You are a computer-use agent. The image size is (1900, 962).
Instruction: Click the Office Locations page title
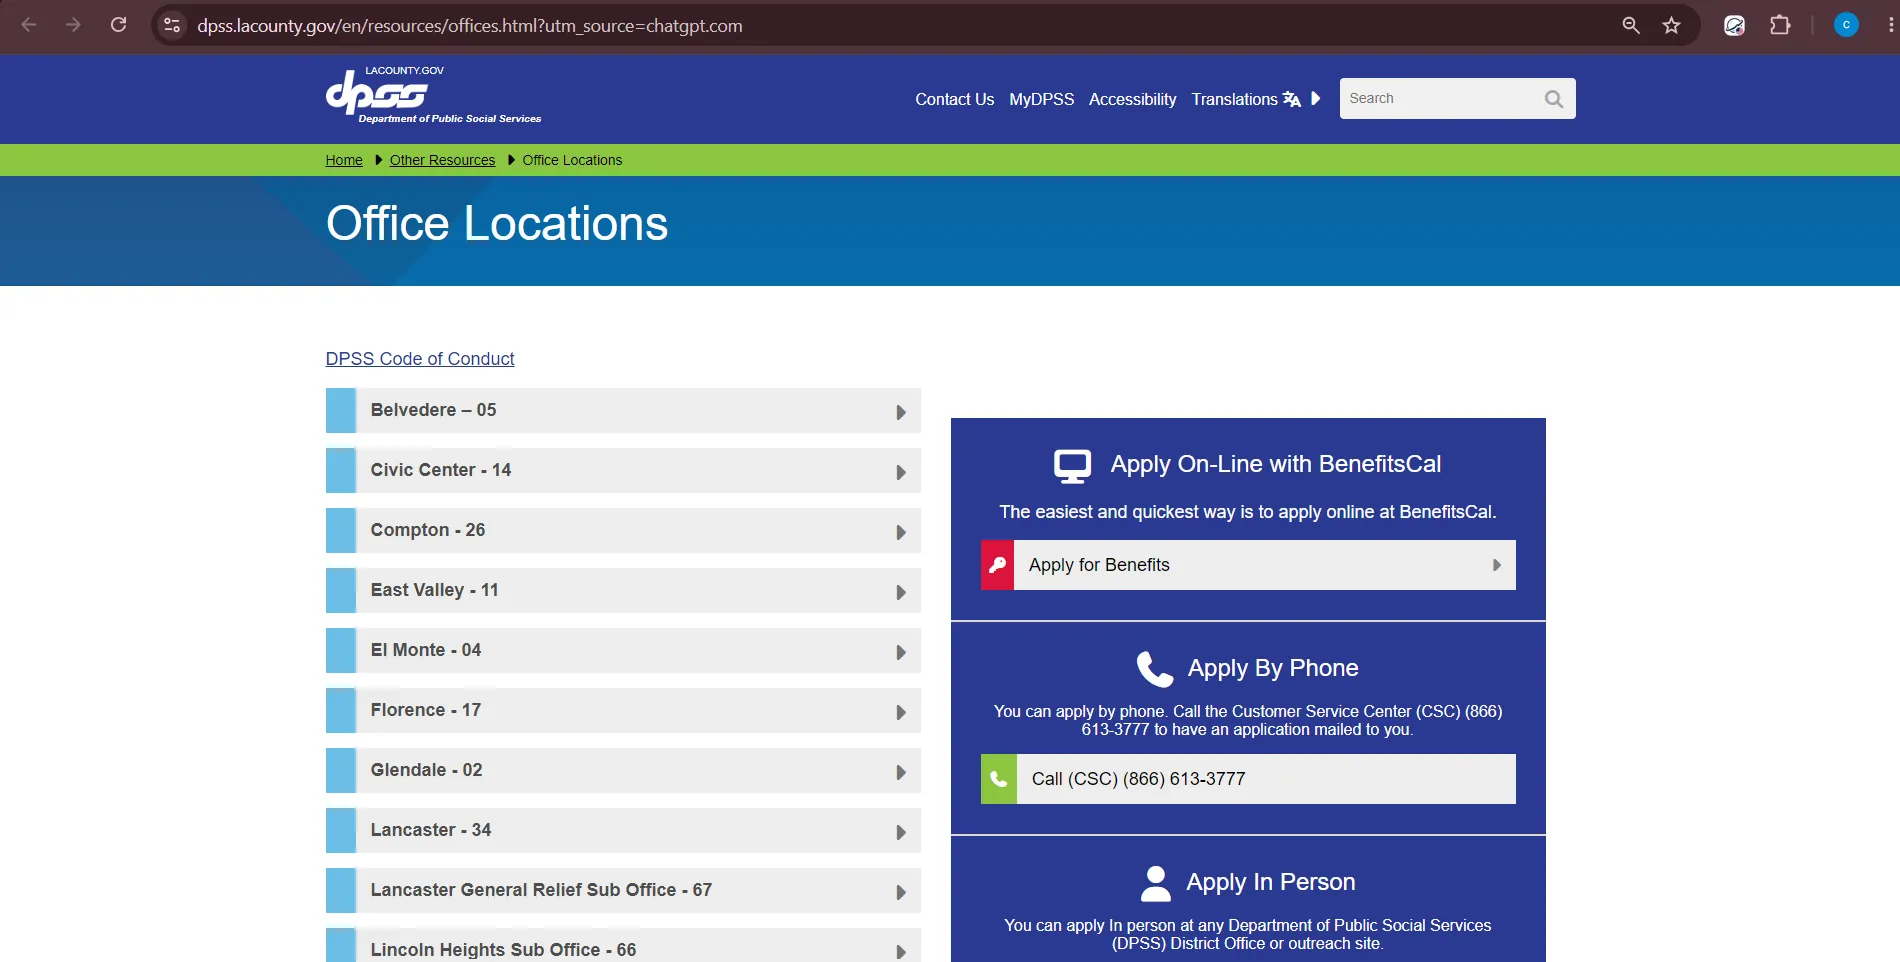pyautogui.click(x=497, y=223)
